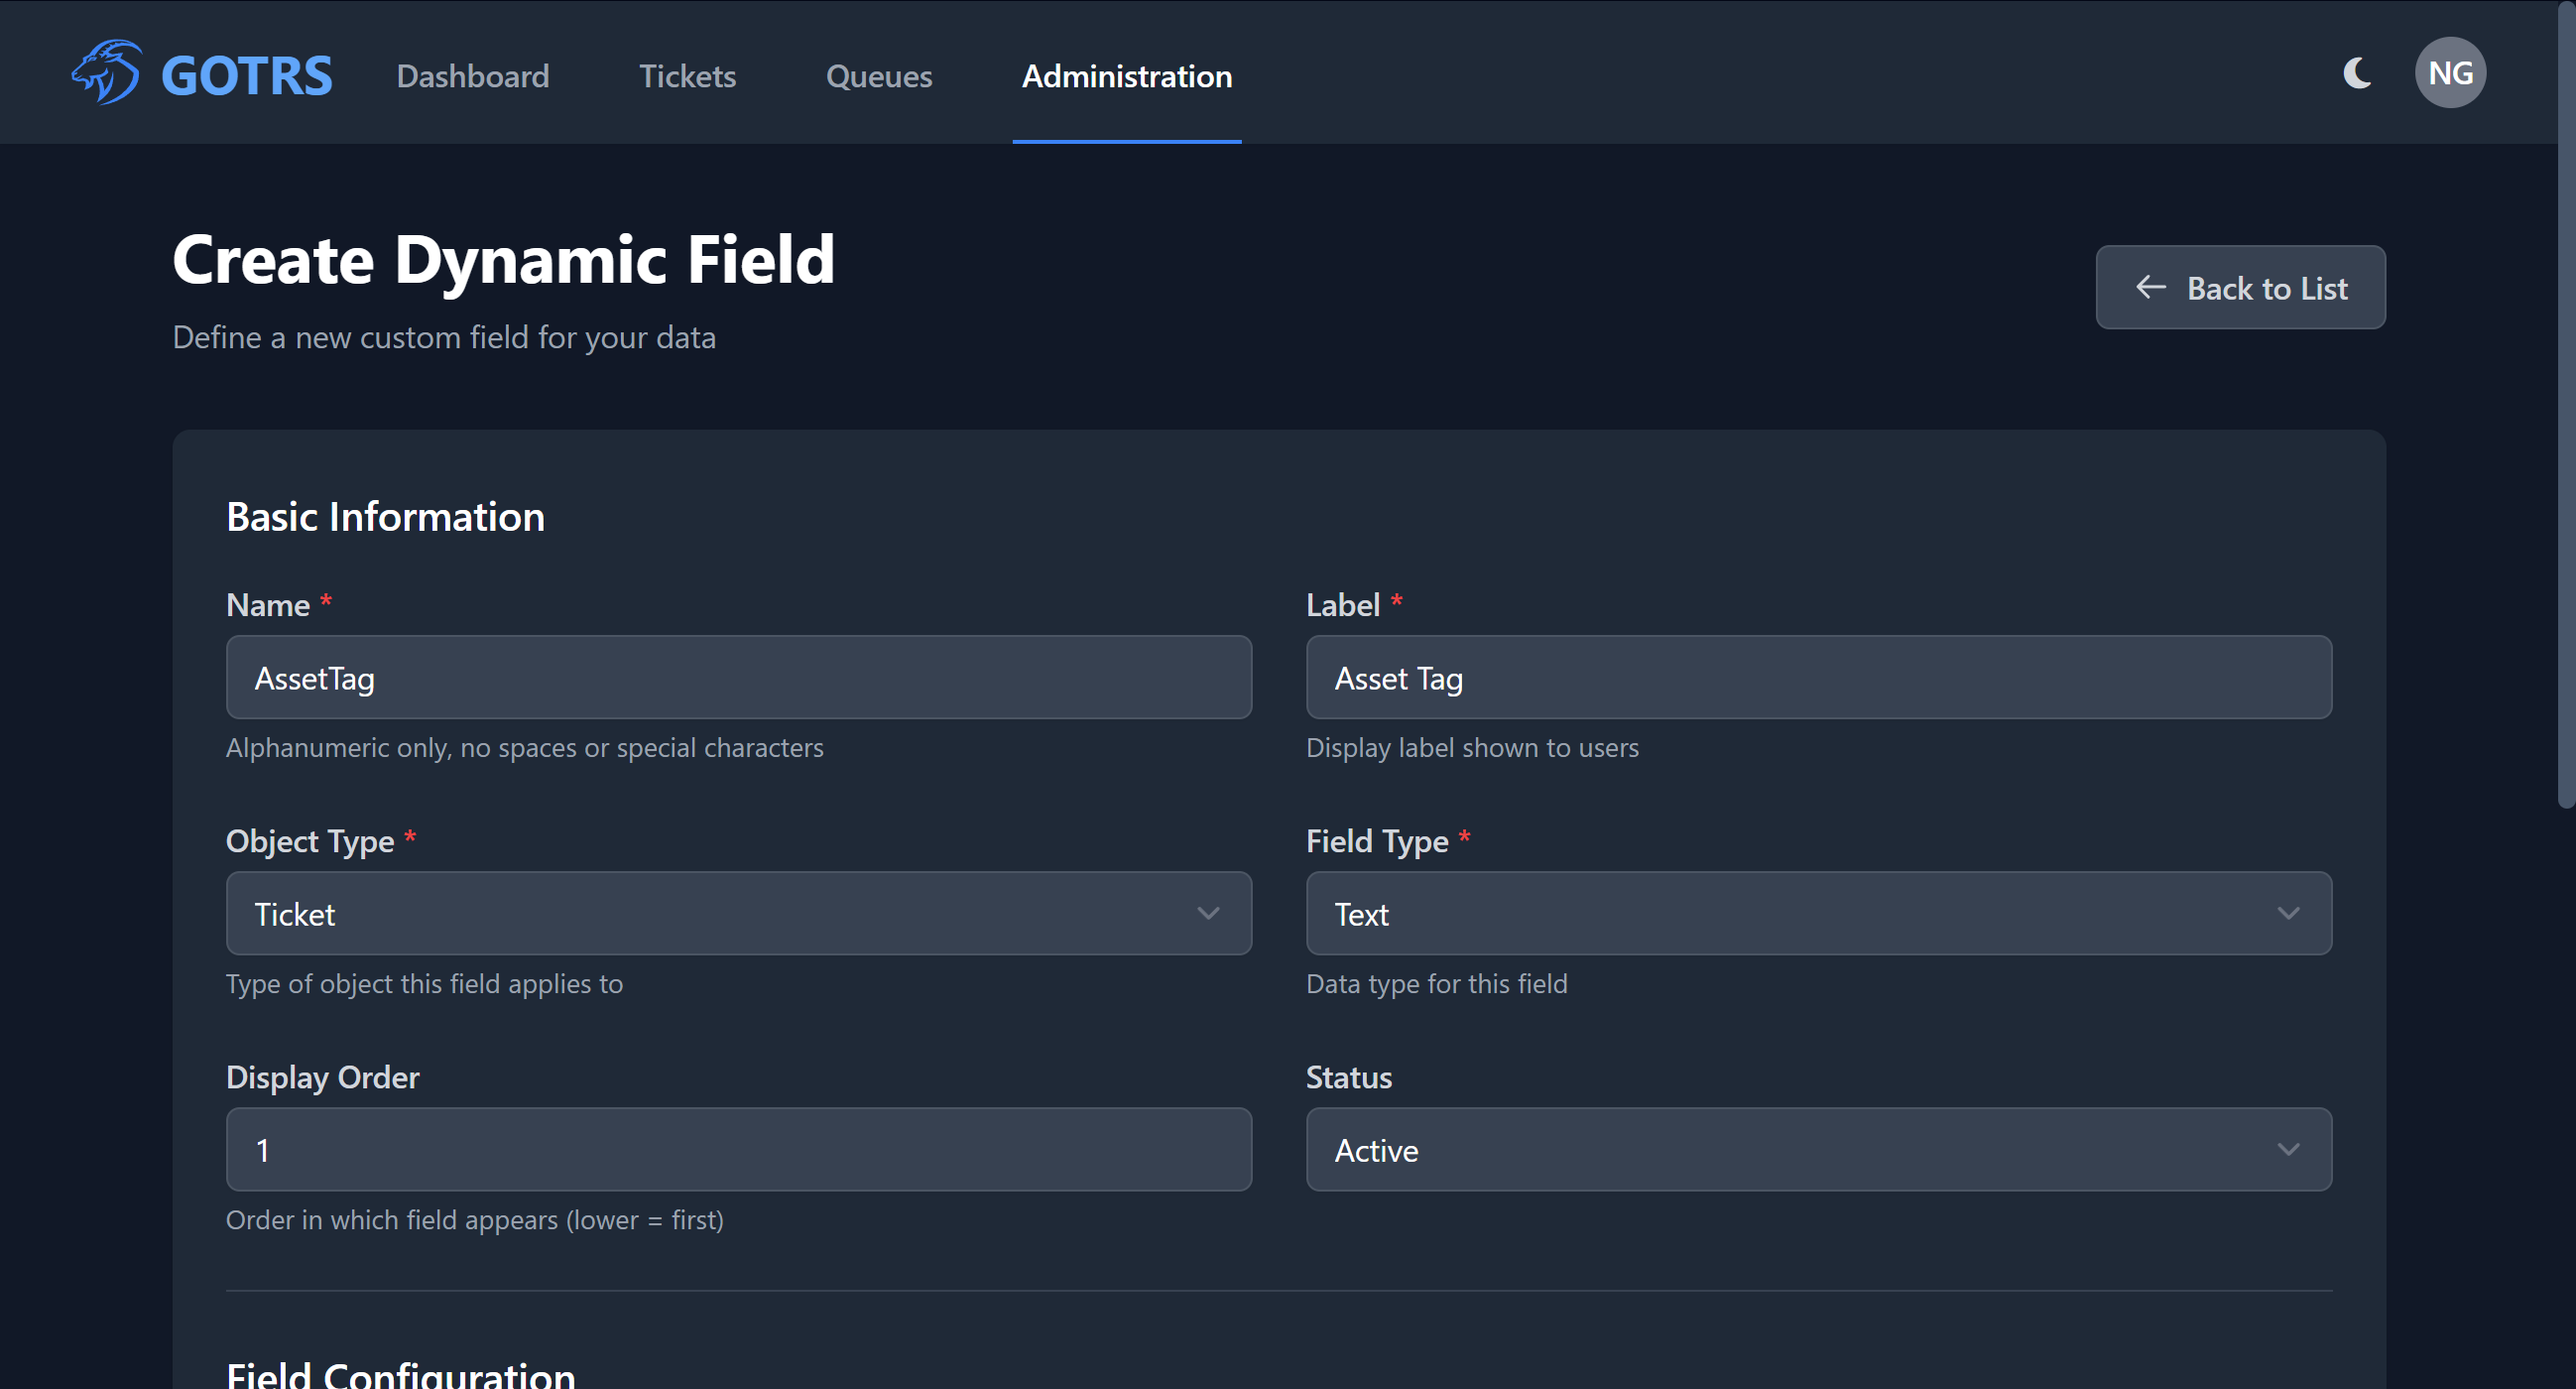Click the Status dropdown chevron

(x=2290, y=1149)
